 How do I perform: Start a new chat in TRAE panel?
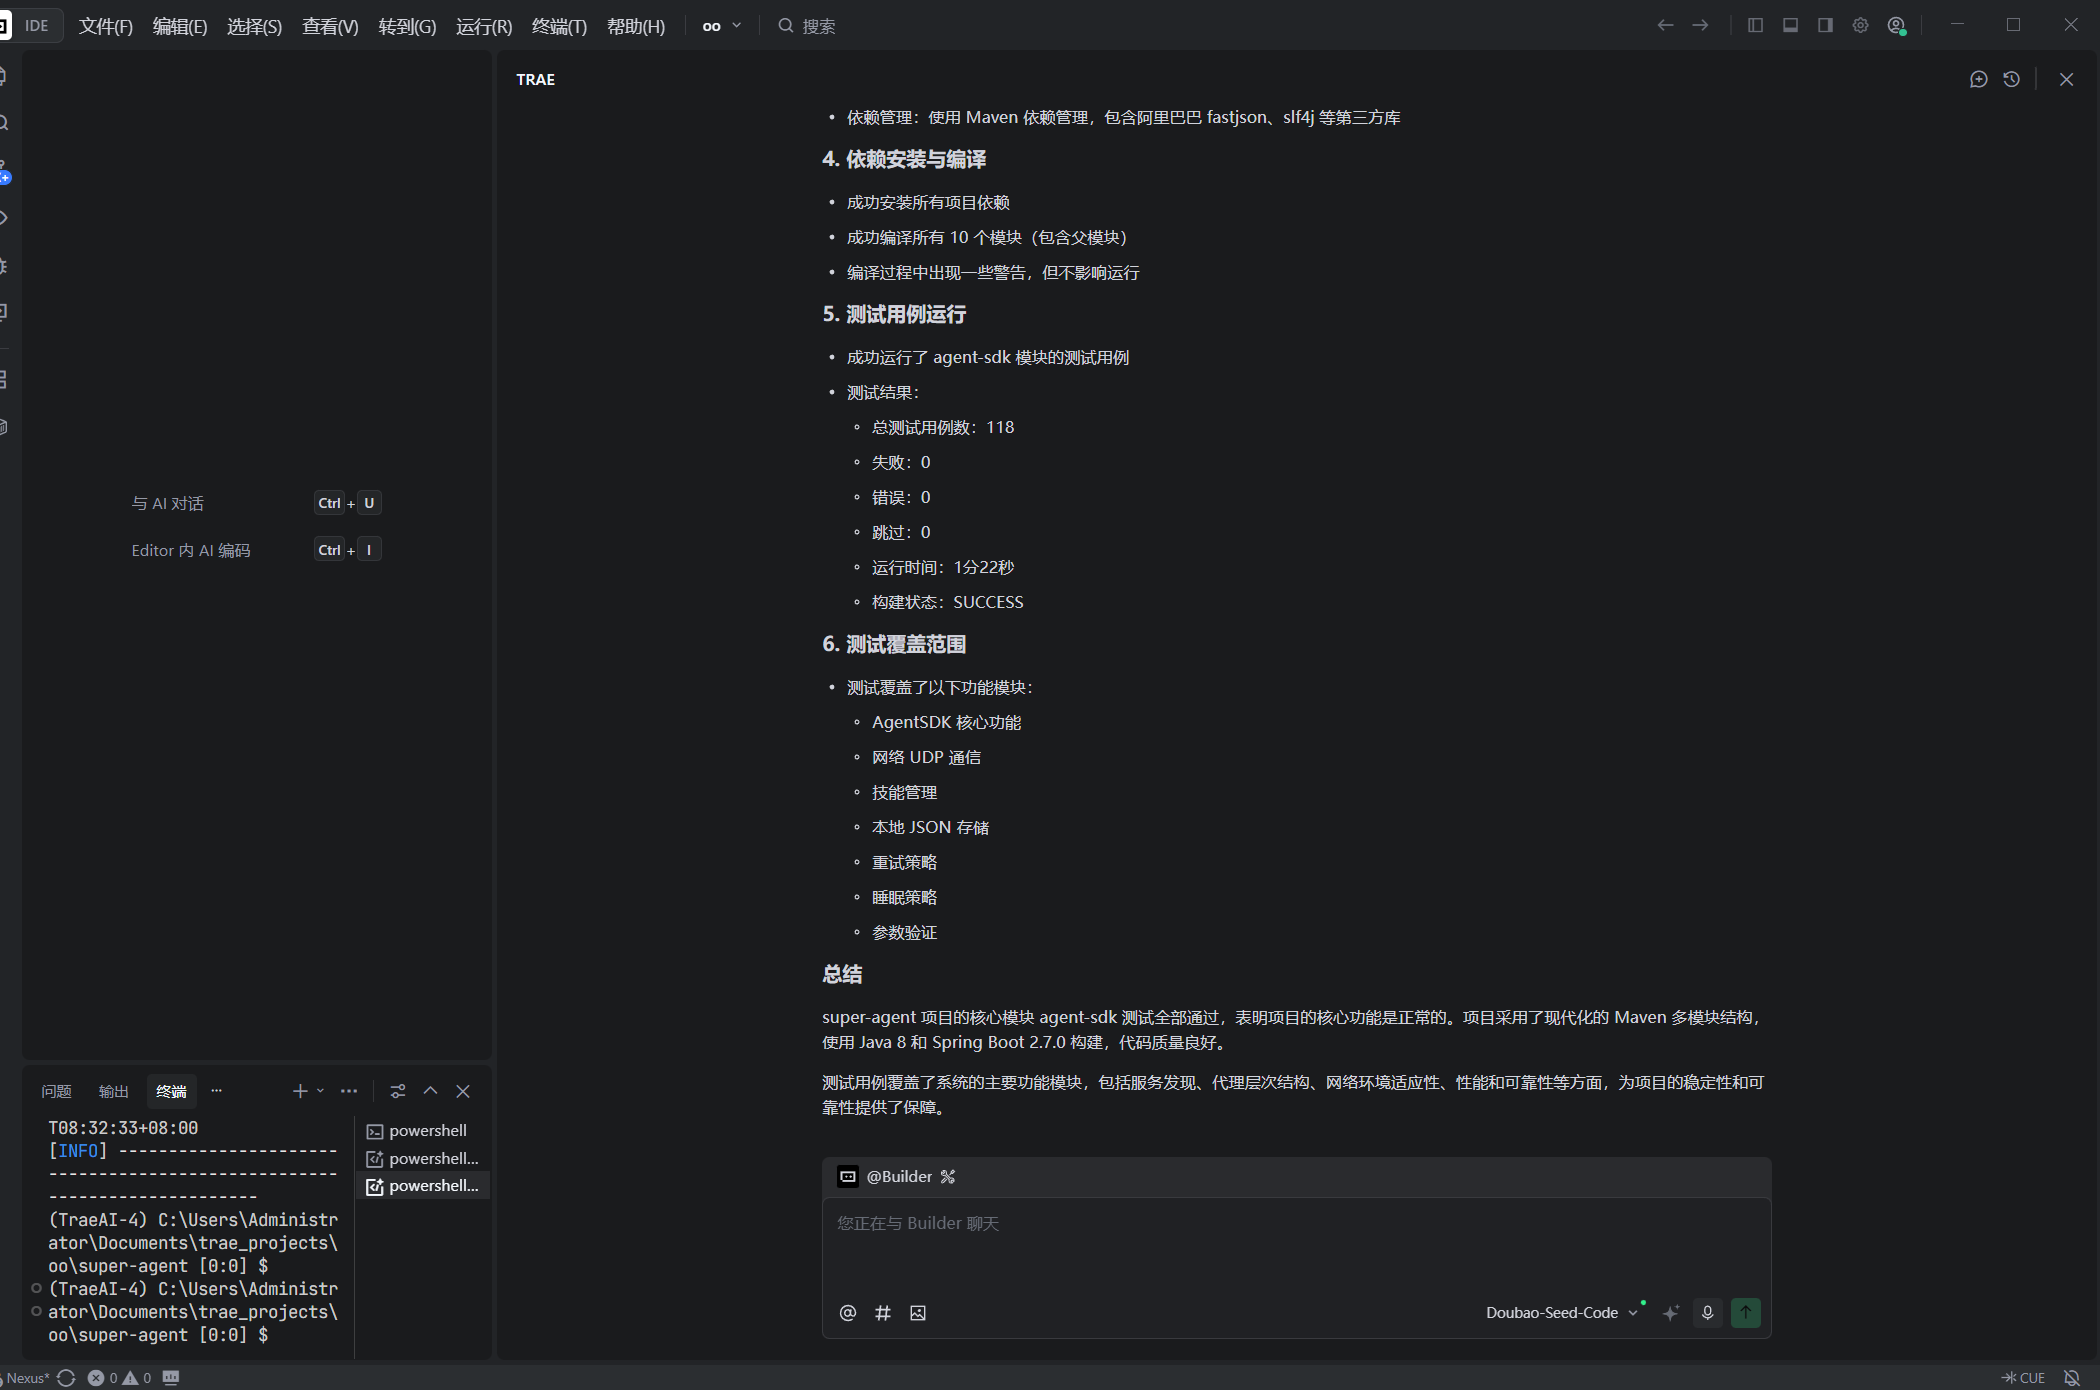[x=1978, y=79]
